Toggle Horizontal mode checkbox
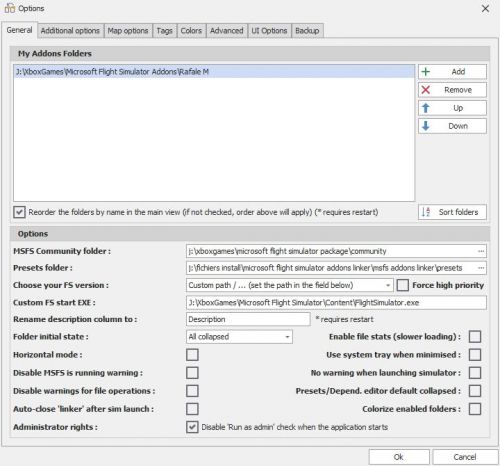 tap(192, 355)
